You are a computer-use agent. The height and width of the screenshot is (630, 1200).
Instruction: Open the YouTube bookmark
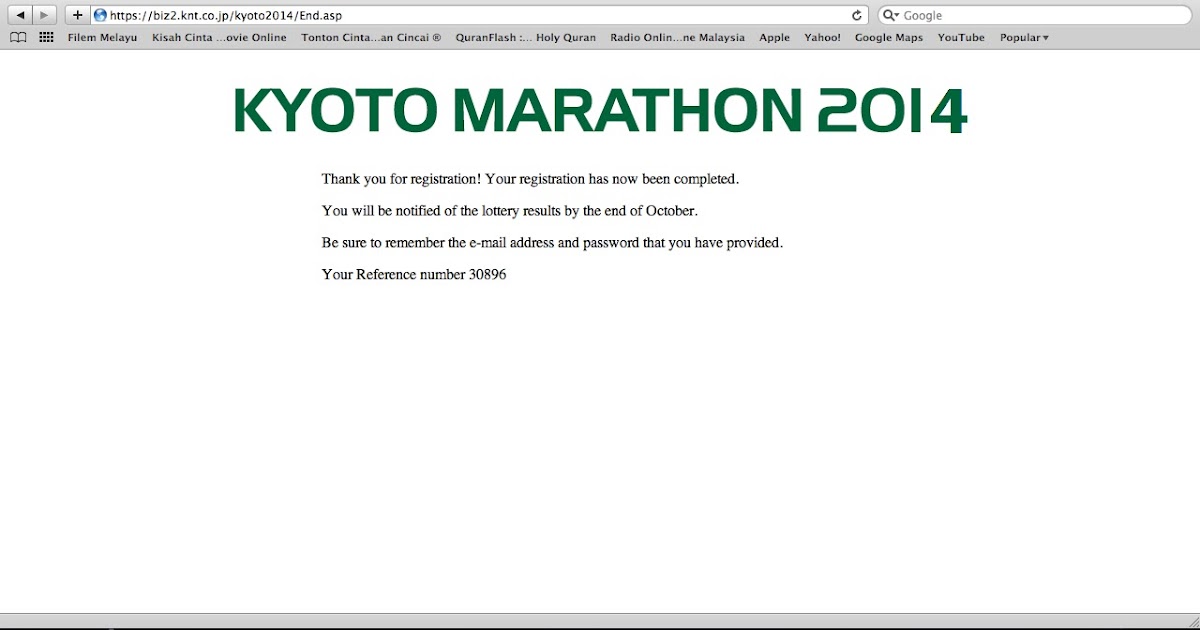tap(961, 38)
